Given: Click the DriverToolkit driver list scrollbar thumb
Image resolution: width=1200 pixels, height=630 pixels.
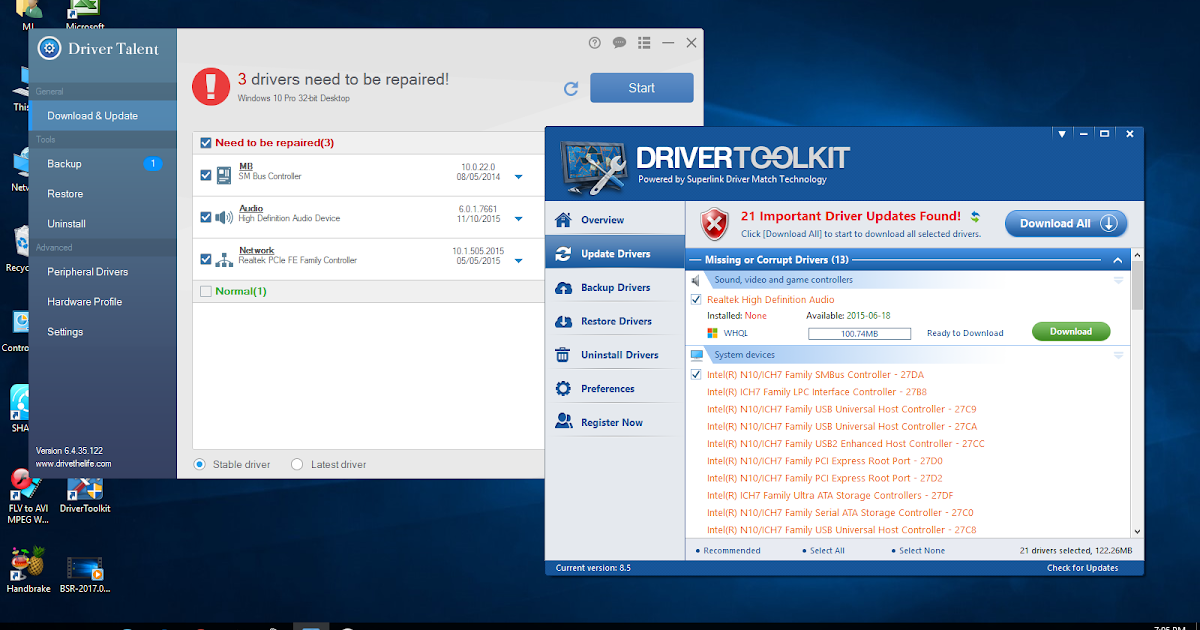Looking at the screenshot, I should tap(1137, 286).
